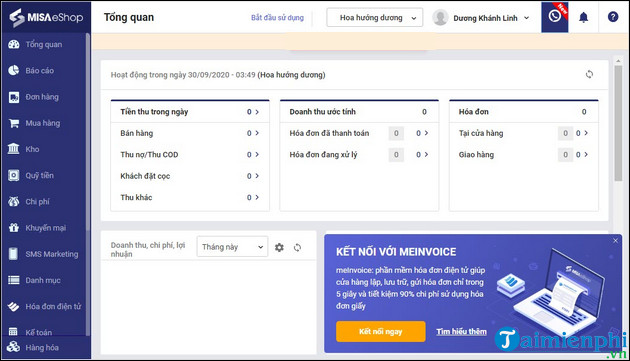630x361 pixels.
Task: Open the phone support icon marked New
Action: [x=554, y=17]
